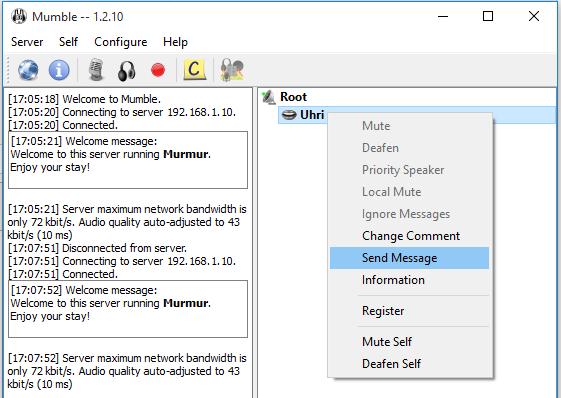
Task: Click greyed Mute entry in context menu
Action: (409, 126)
